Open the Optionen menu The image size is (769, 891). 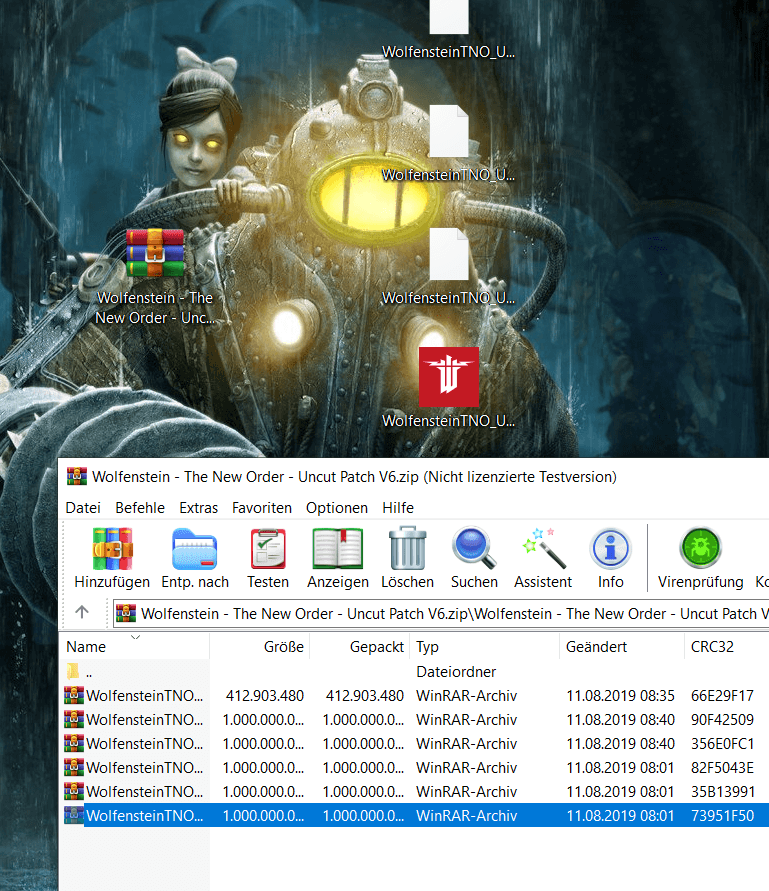click(x=337, y=507)
